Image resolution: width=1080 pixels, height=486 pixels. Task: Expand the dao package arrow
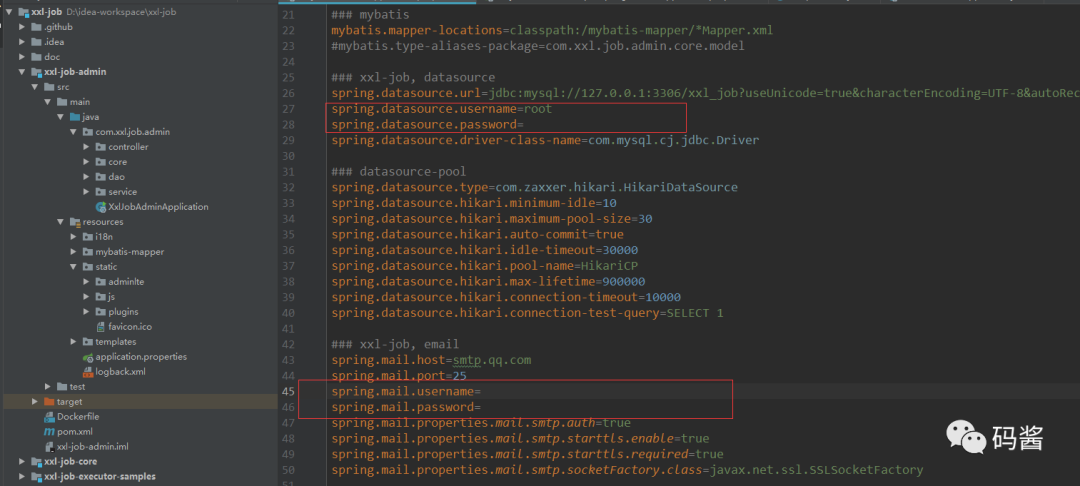86,177
